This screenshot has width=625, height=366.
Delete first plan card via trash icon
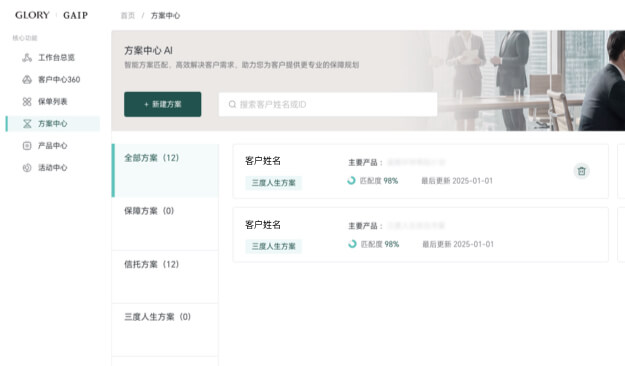point(582,171)
